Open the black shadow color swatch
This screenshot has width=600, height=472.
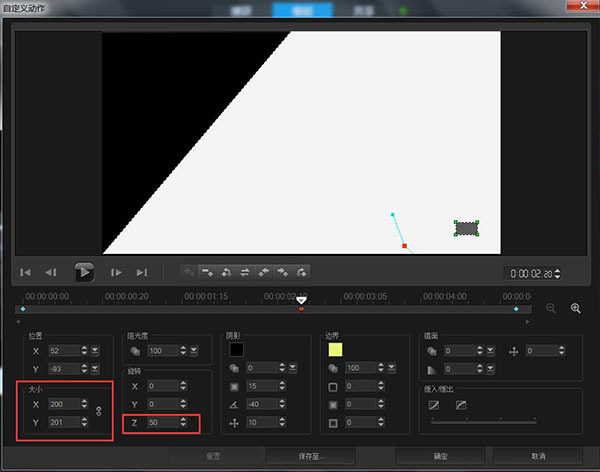click(x=236, y=350)
